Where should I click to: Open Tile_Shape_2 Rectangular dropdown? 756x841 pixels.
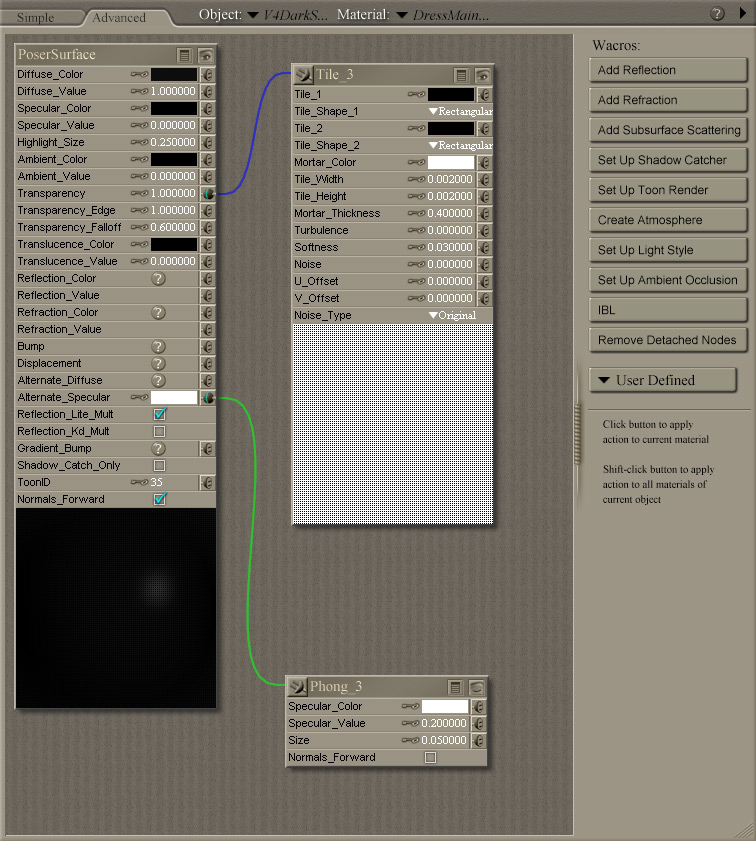click(461, 145)
